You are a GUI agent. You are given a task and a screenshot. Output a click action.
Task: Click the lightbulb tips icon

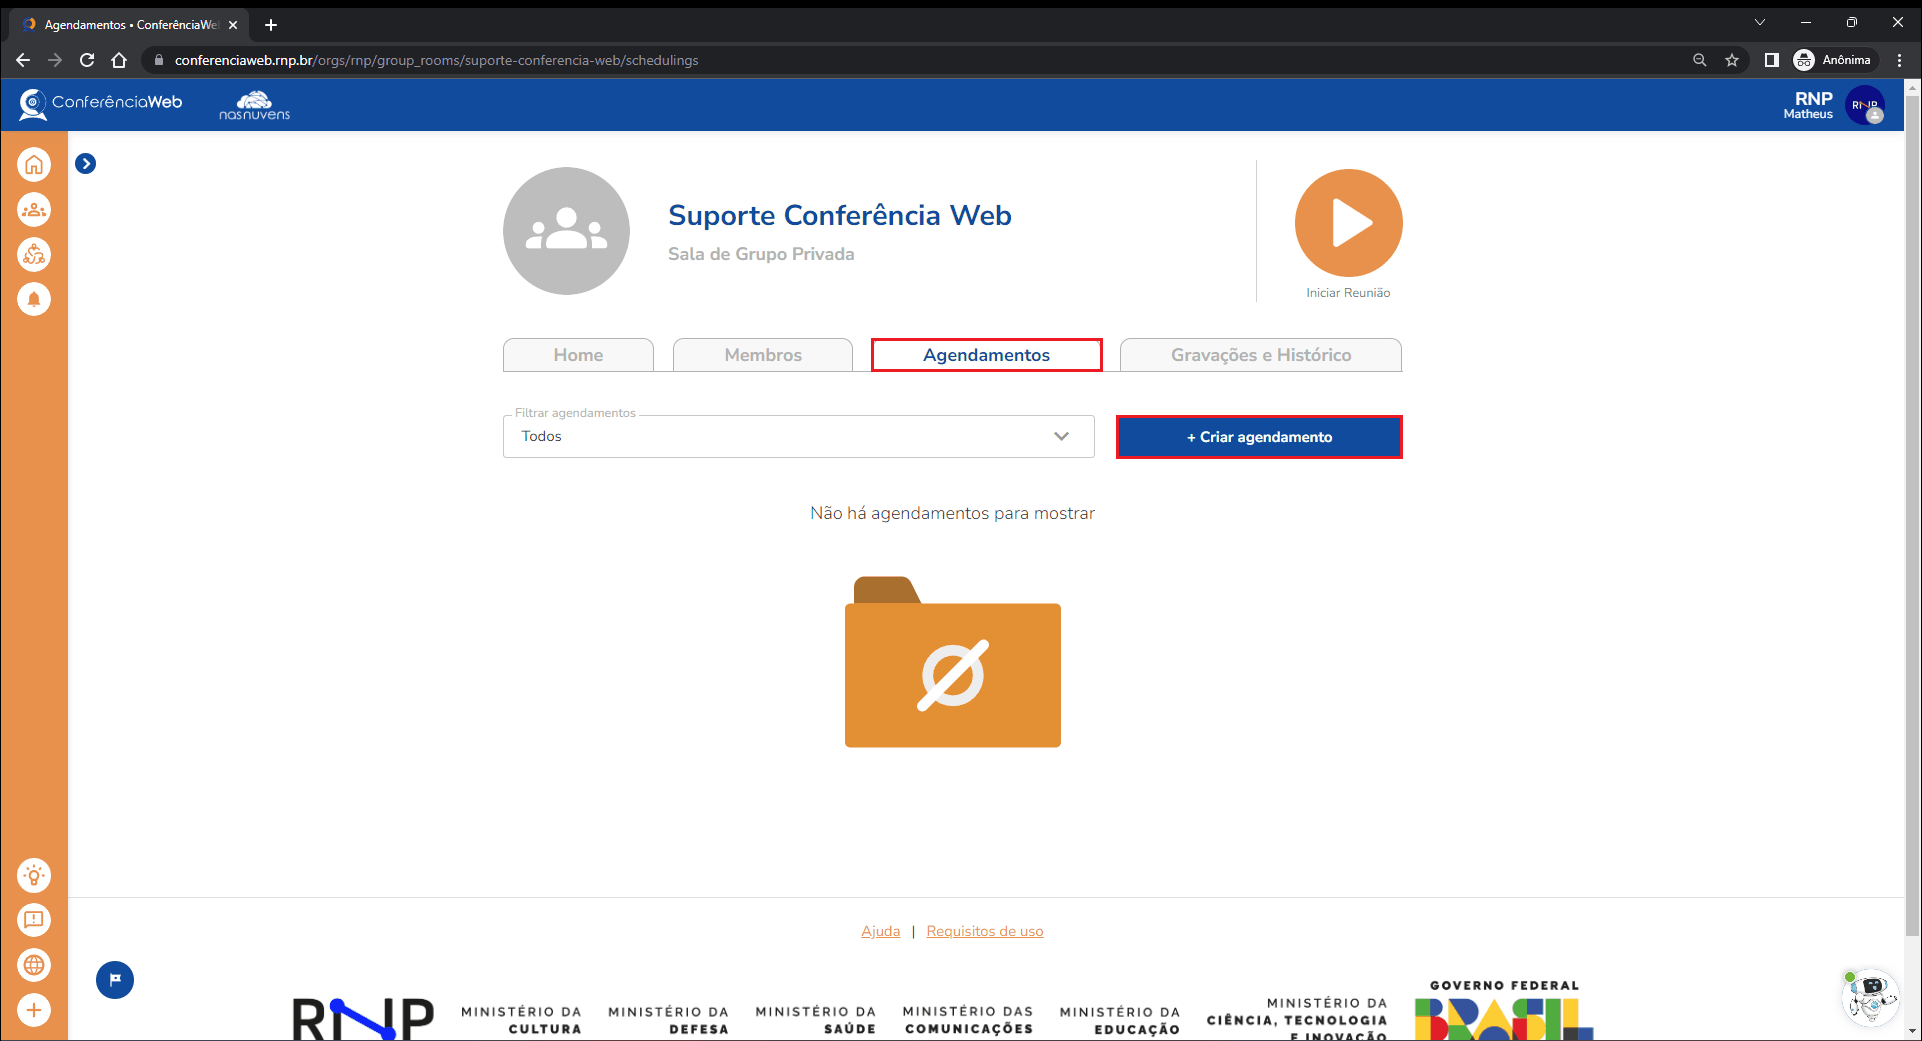point(34,876)
